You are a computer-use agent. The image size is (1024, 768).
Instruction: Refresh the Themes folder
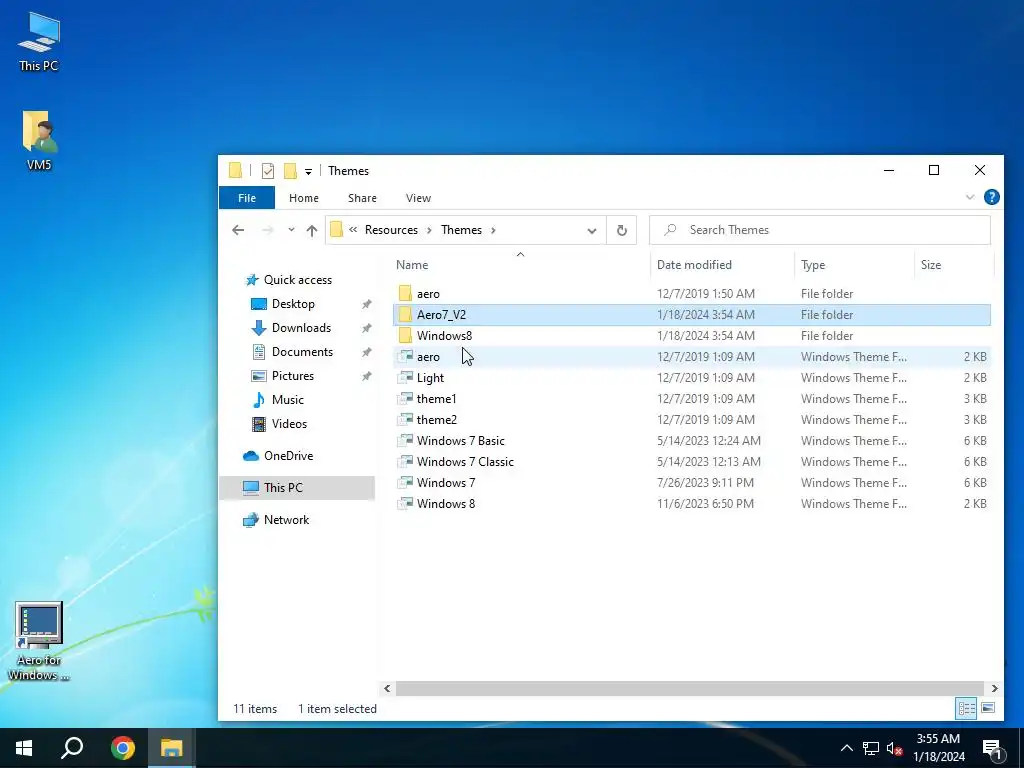622,231
